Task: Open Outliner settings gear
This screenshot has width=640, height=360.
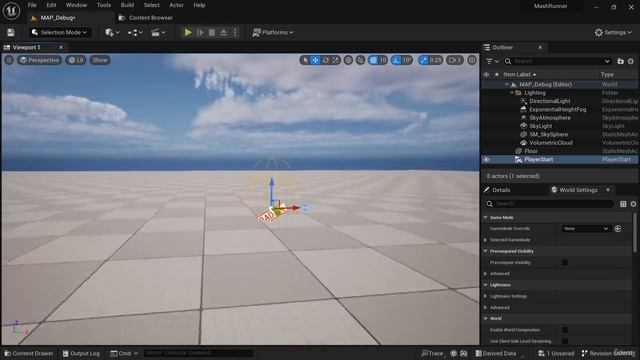Action: click(x=631, y=61)
